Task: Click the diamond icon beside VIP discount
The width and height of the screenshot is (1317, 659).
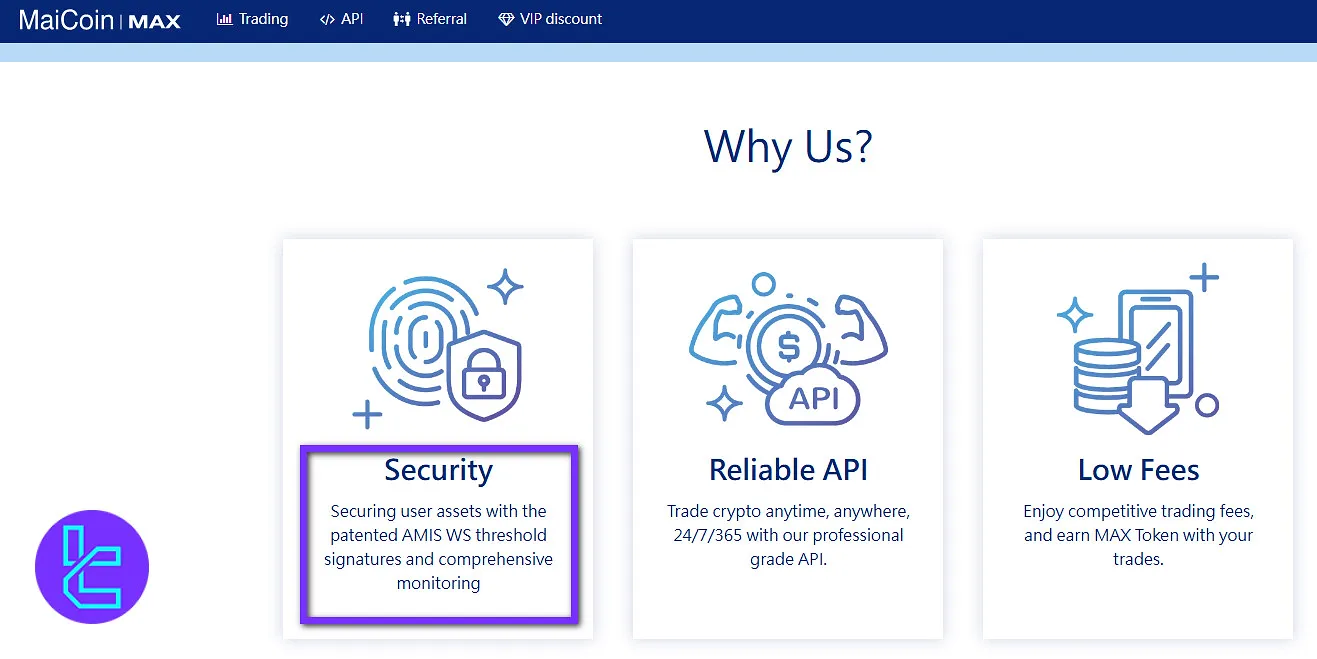Action: [506, 19]
